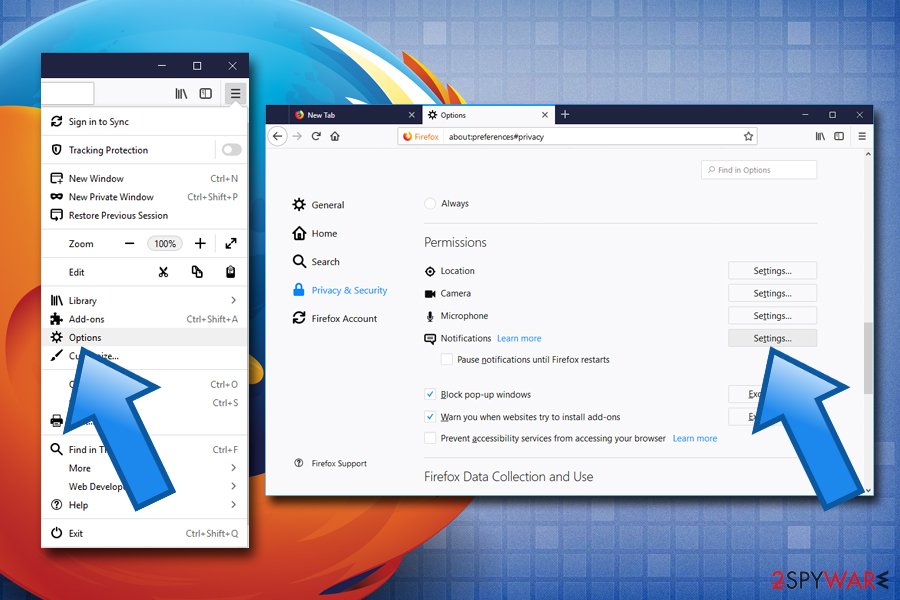This screenshot has height=600, width=900.
Task: Open Options from the menu
Action: 145,337
